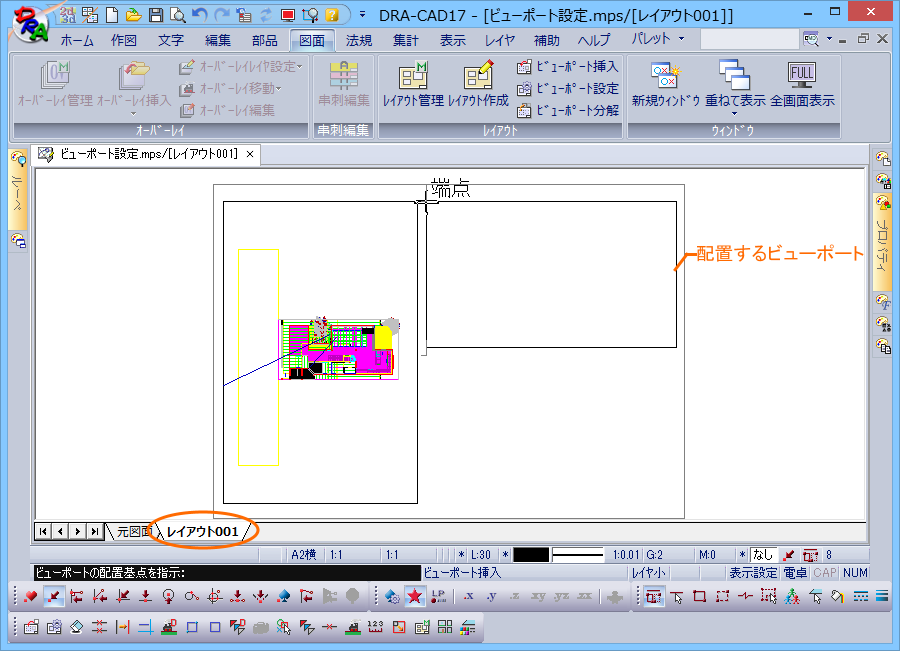Toggle the red star snap button
Viewport: 900px width, 651px height.
click(415, 597)
